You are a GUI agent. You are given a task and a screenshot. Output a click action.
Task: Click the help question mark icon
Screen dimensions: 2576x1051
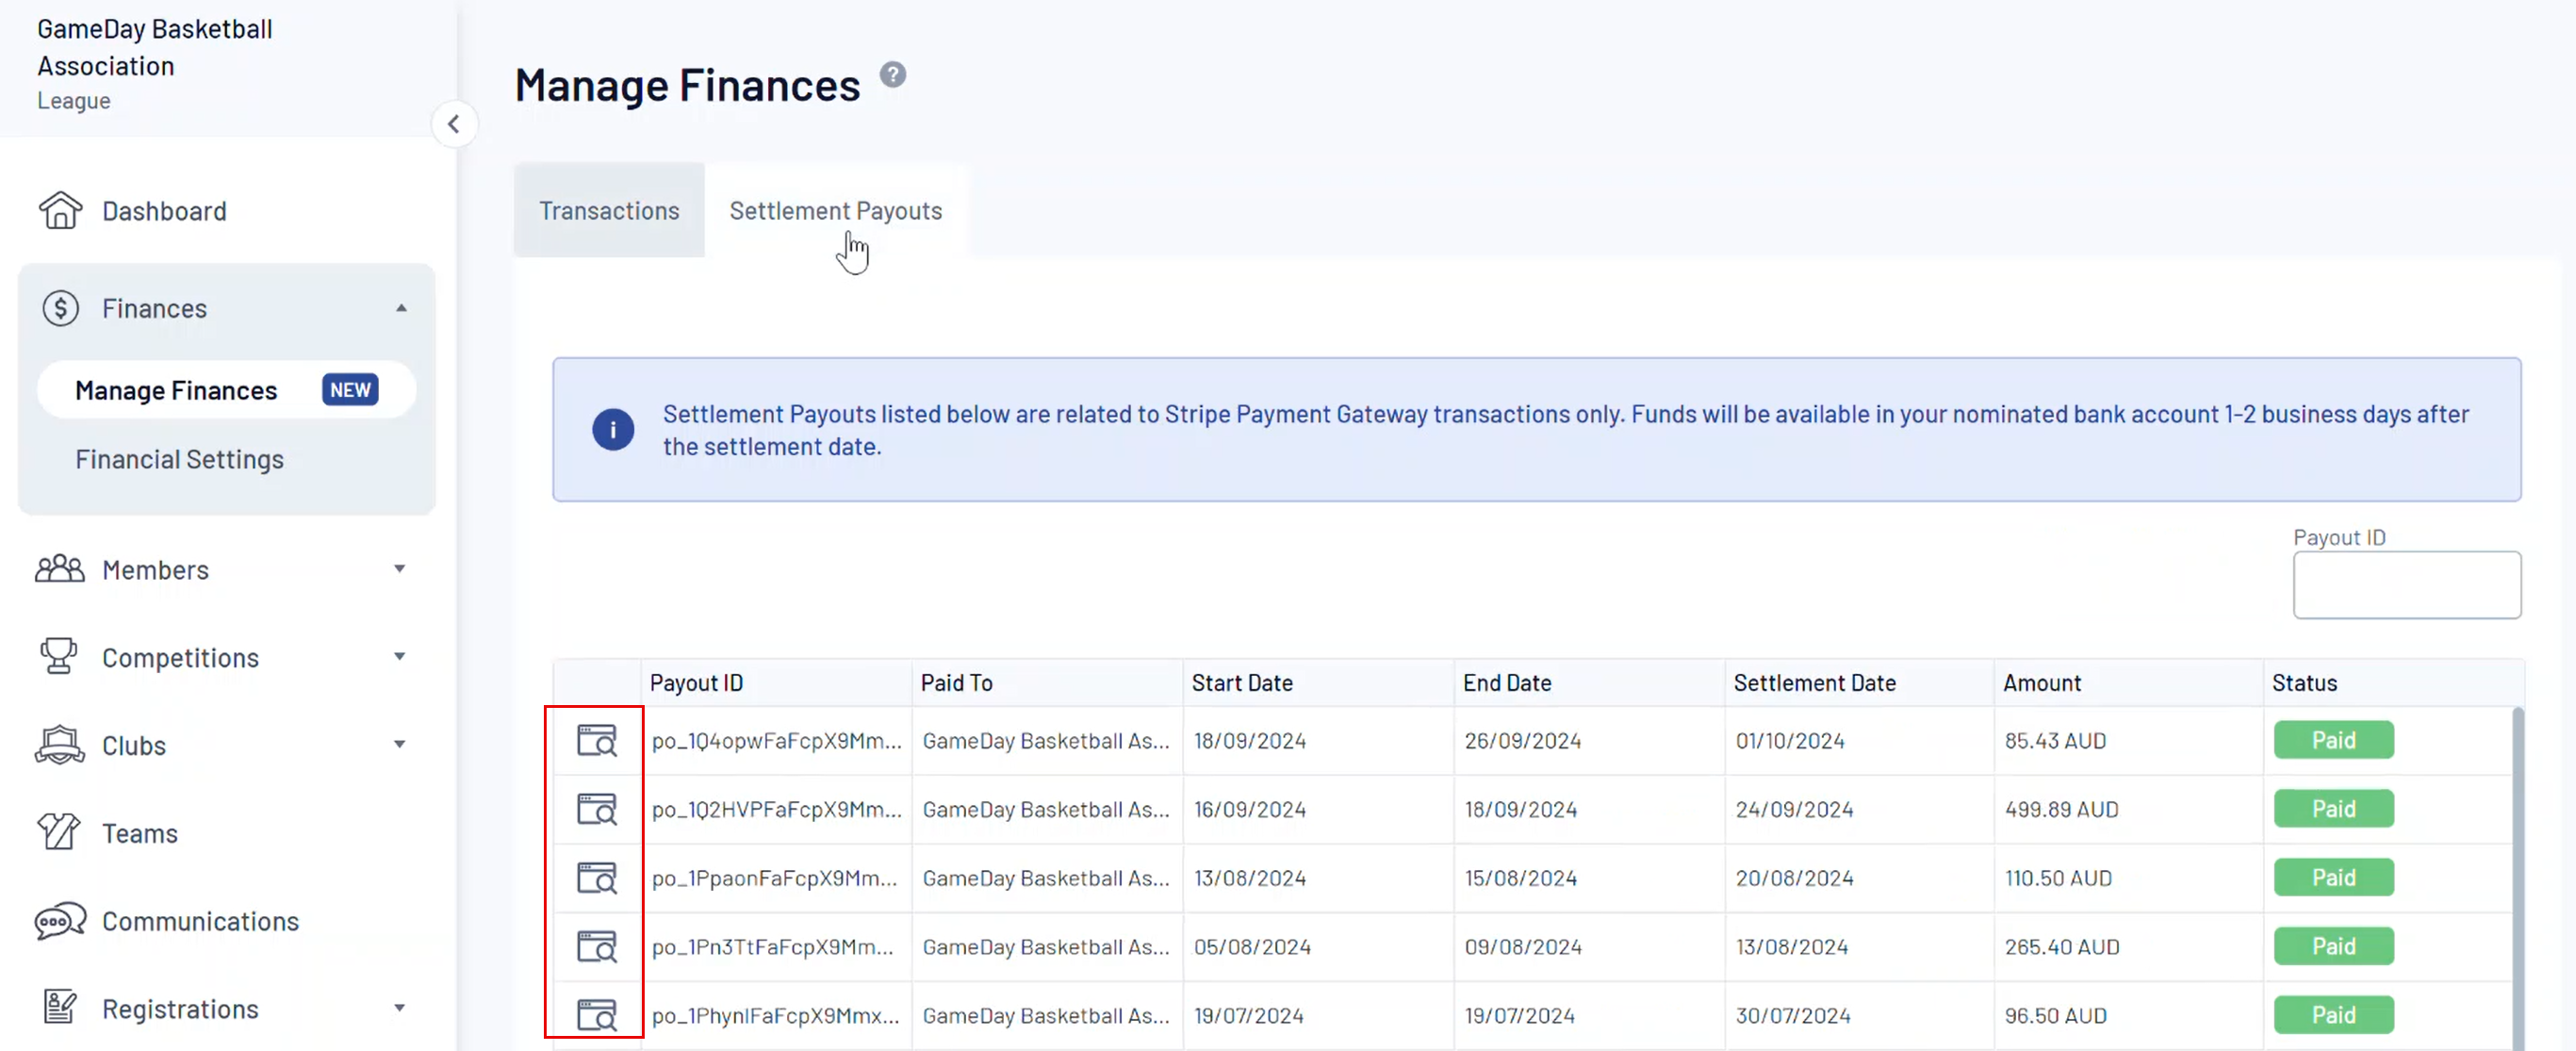[x=892, y=75]
